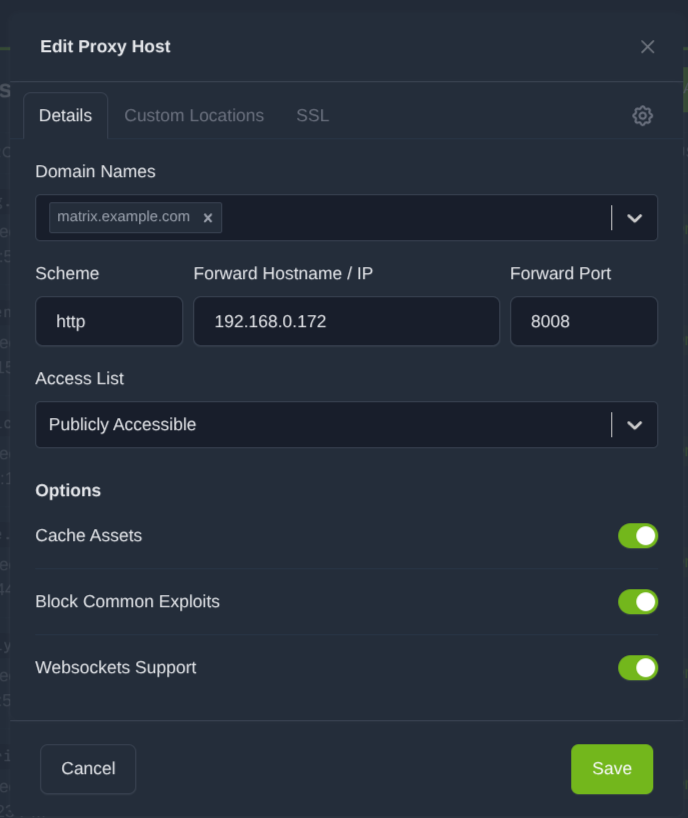Switch to the Details tab
Screen dimensions: 688x818
point(65,116)
